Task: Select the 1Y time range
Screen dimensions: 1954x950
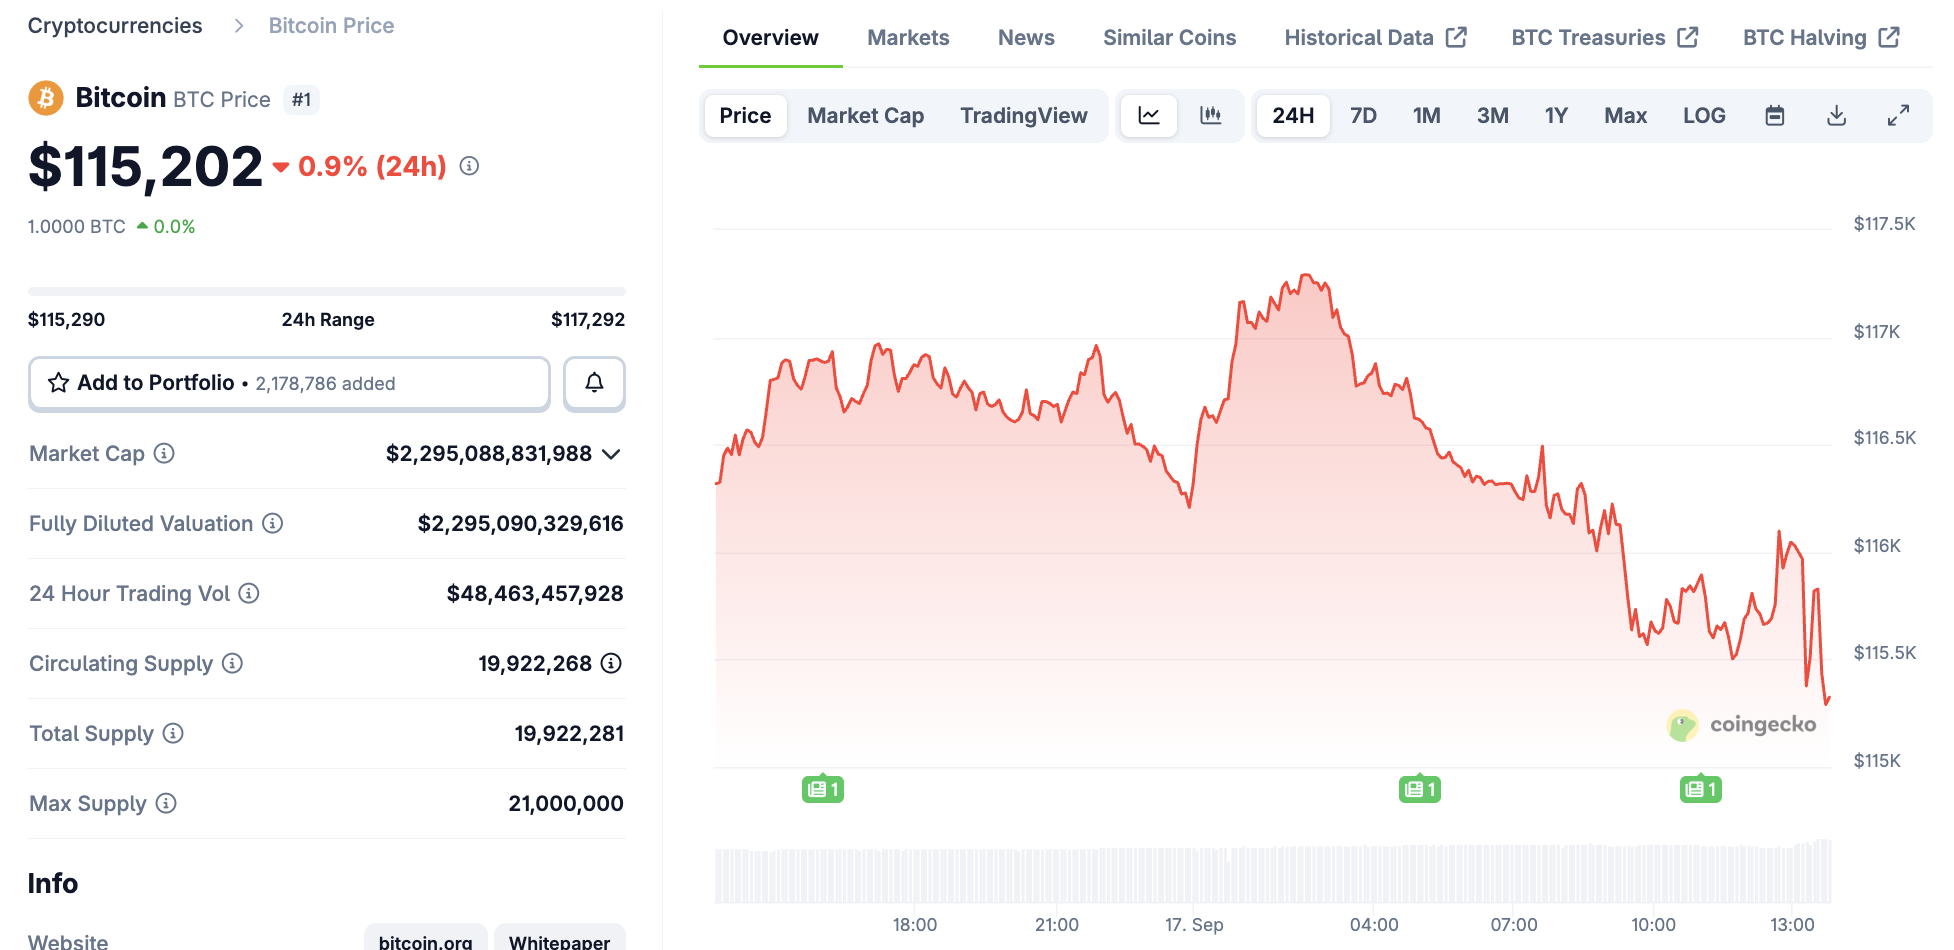Action: point(1556,116)
